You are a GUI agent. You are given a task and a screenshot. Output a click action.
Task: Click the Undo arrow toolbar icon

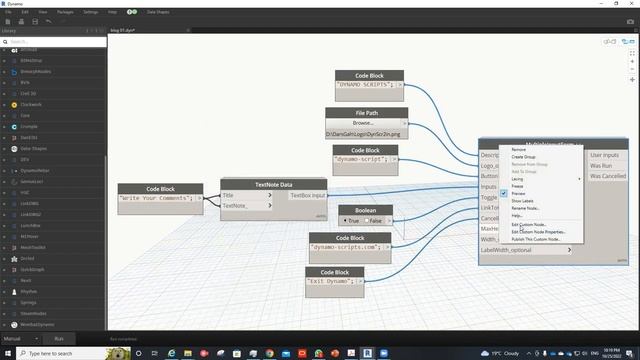pyautogui.click(x=49, y=22)
